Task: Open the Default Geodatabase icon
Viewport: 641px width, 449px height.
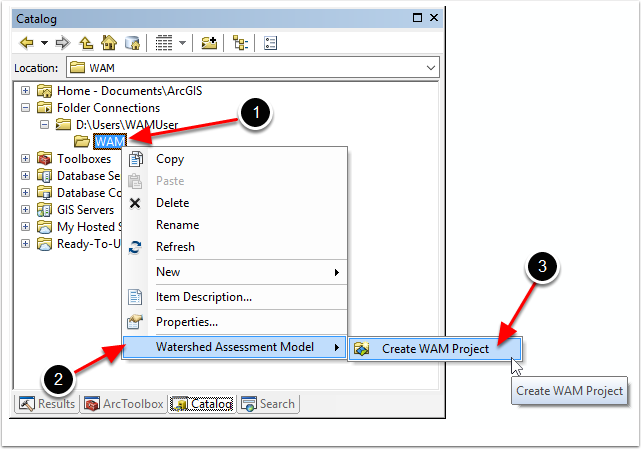Action: pyautogui.click(x=132, y=43)
